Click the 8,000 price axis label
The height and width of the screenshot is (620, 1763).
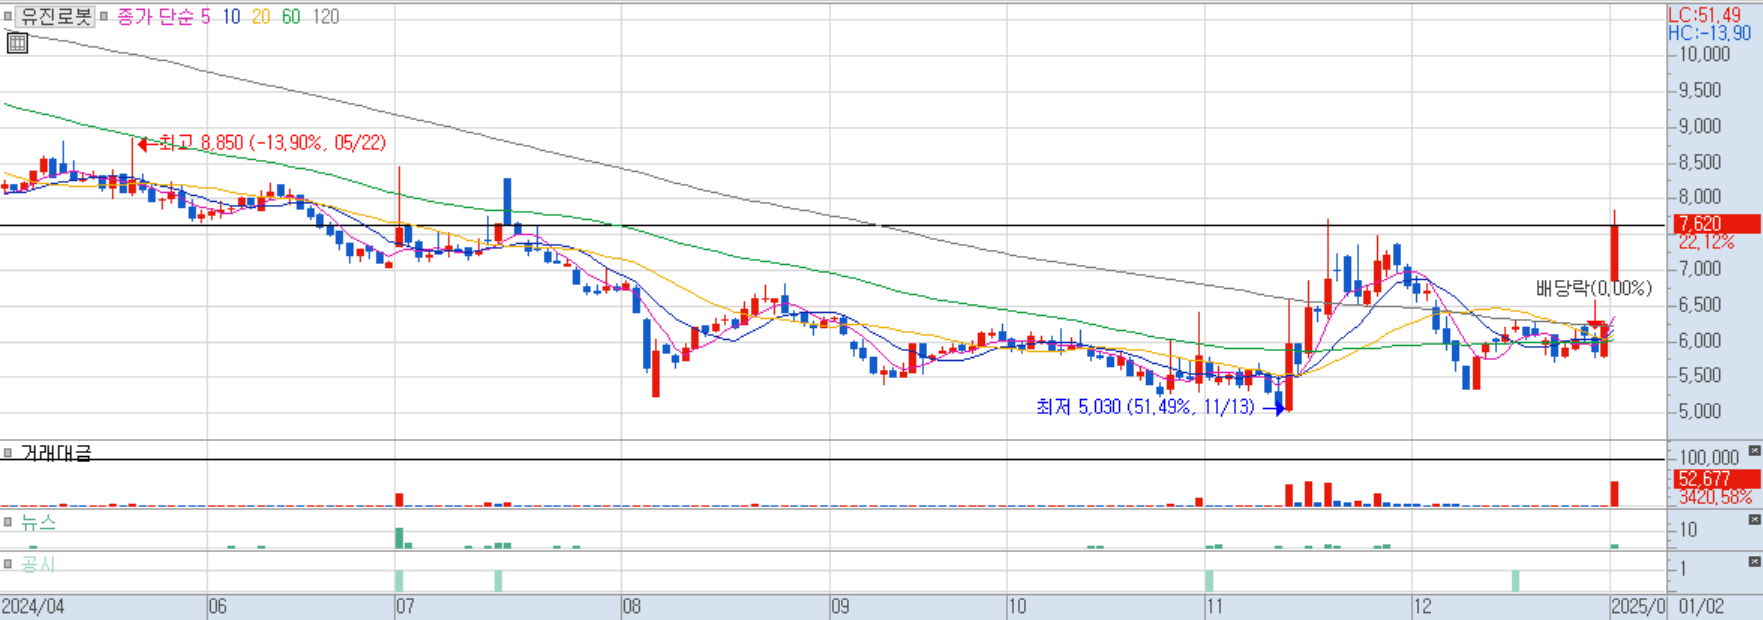tap(1700, 197)
